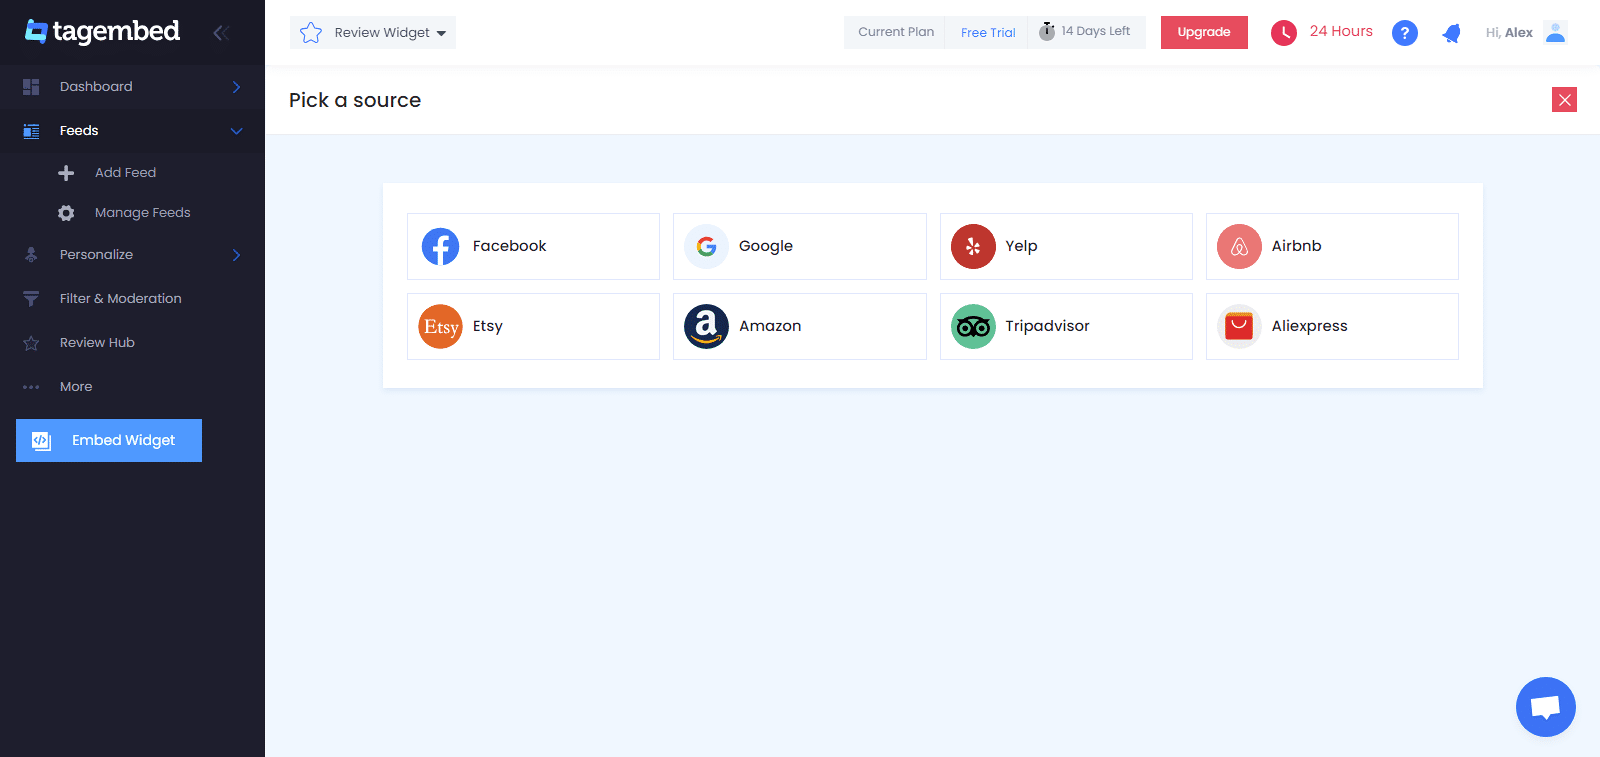Choose Airbnb as the source
This screenshot has width=1600, height=757.
(1332, 246)
